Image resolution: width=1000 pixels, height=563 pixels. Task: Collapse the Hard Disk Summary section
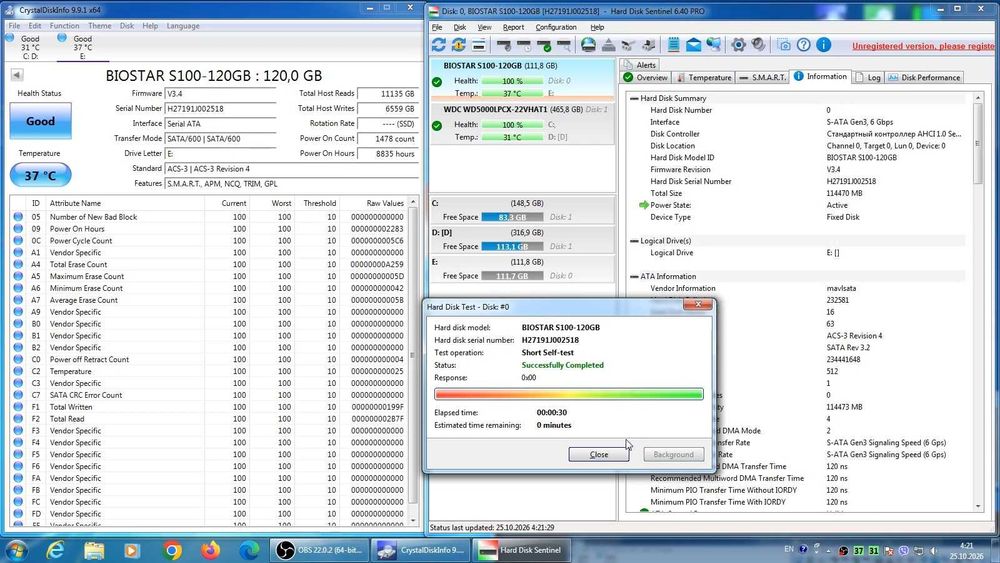[x=634, y=98]
